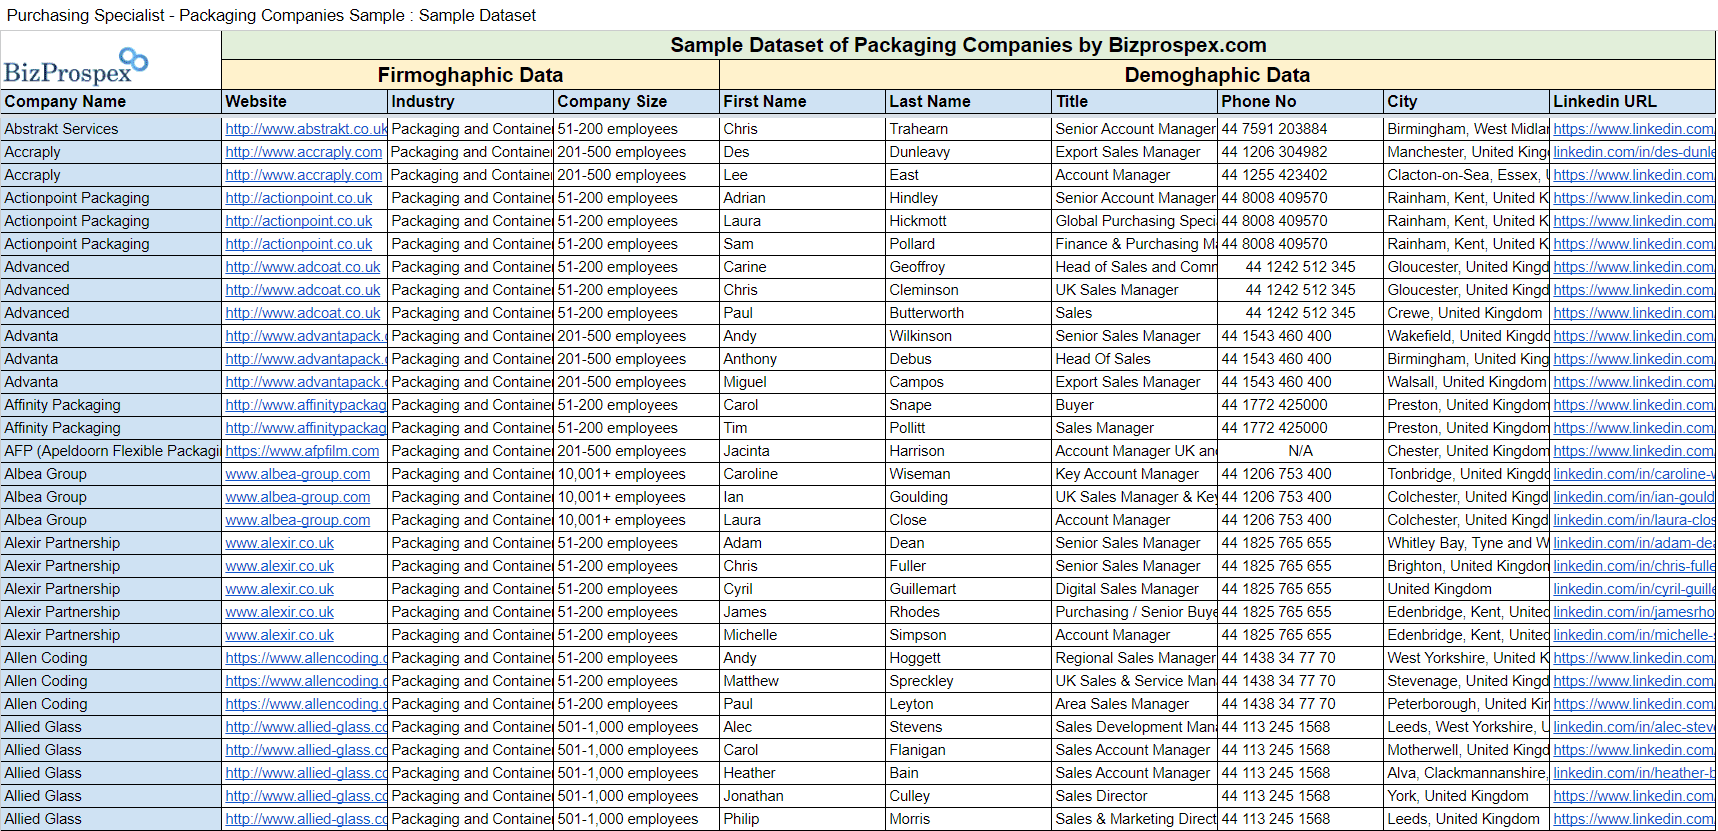The width and height of the screenshot is (1718, 831).
Task: Open Heather Bain's LinkedIn profile link
Action: pyautogui.click(x=1633, y=773)
